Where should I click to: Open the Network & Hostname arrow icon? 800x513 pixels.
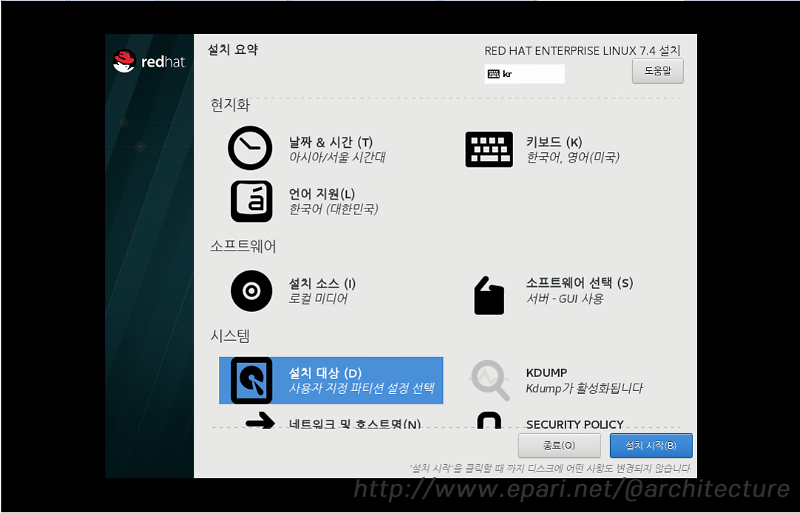point(260,421)
